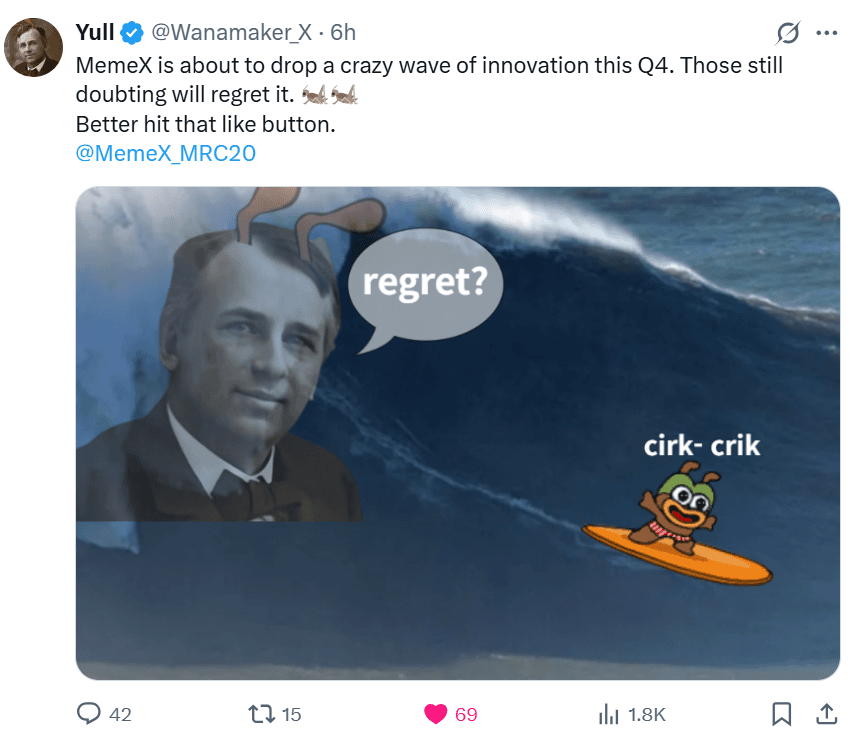The height and width of the screenshot is (734, 853).
Task: Select the repost icon next to 15
Action: click(x=262, y=714)
